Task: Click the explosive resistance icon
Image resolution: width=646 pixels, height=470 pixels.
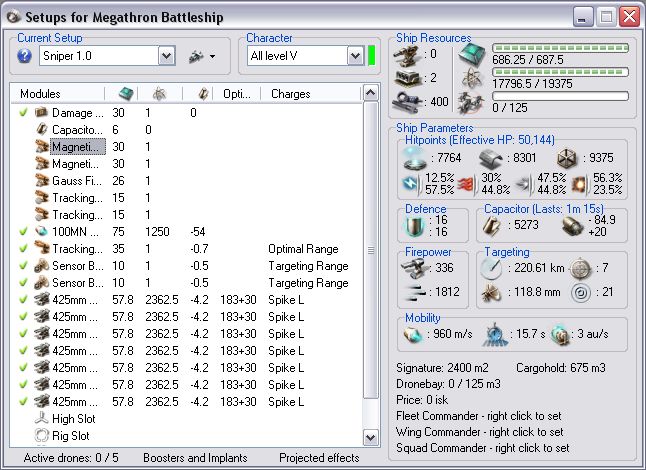Action: [580, 184]
